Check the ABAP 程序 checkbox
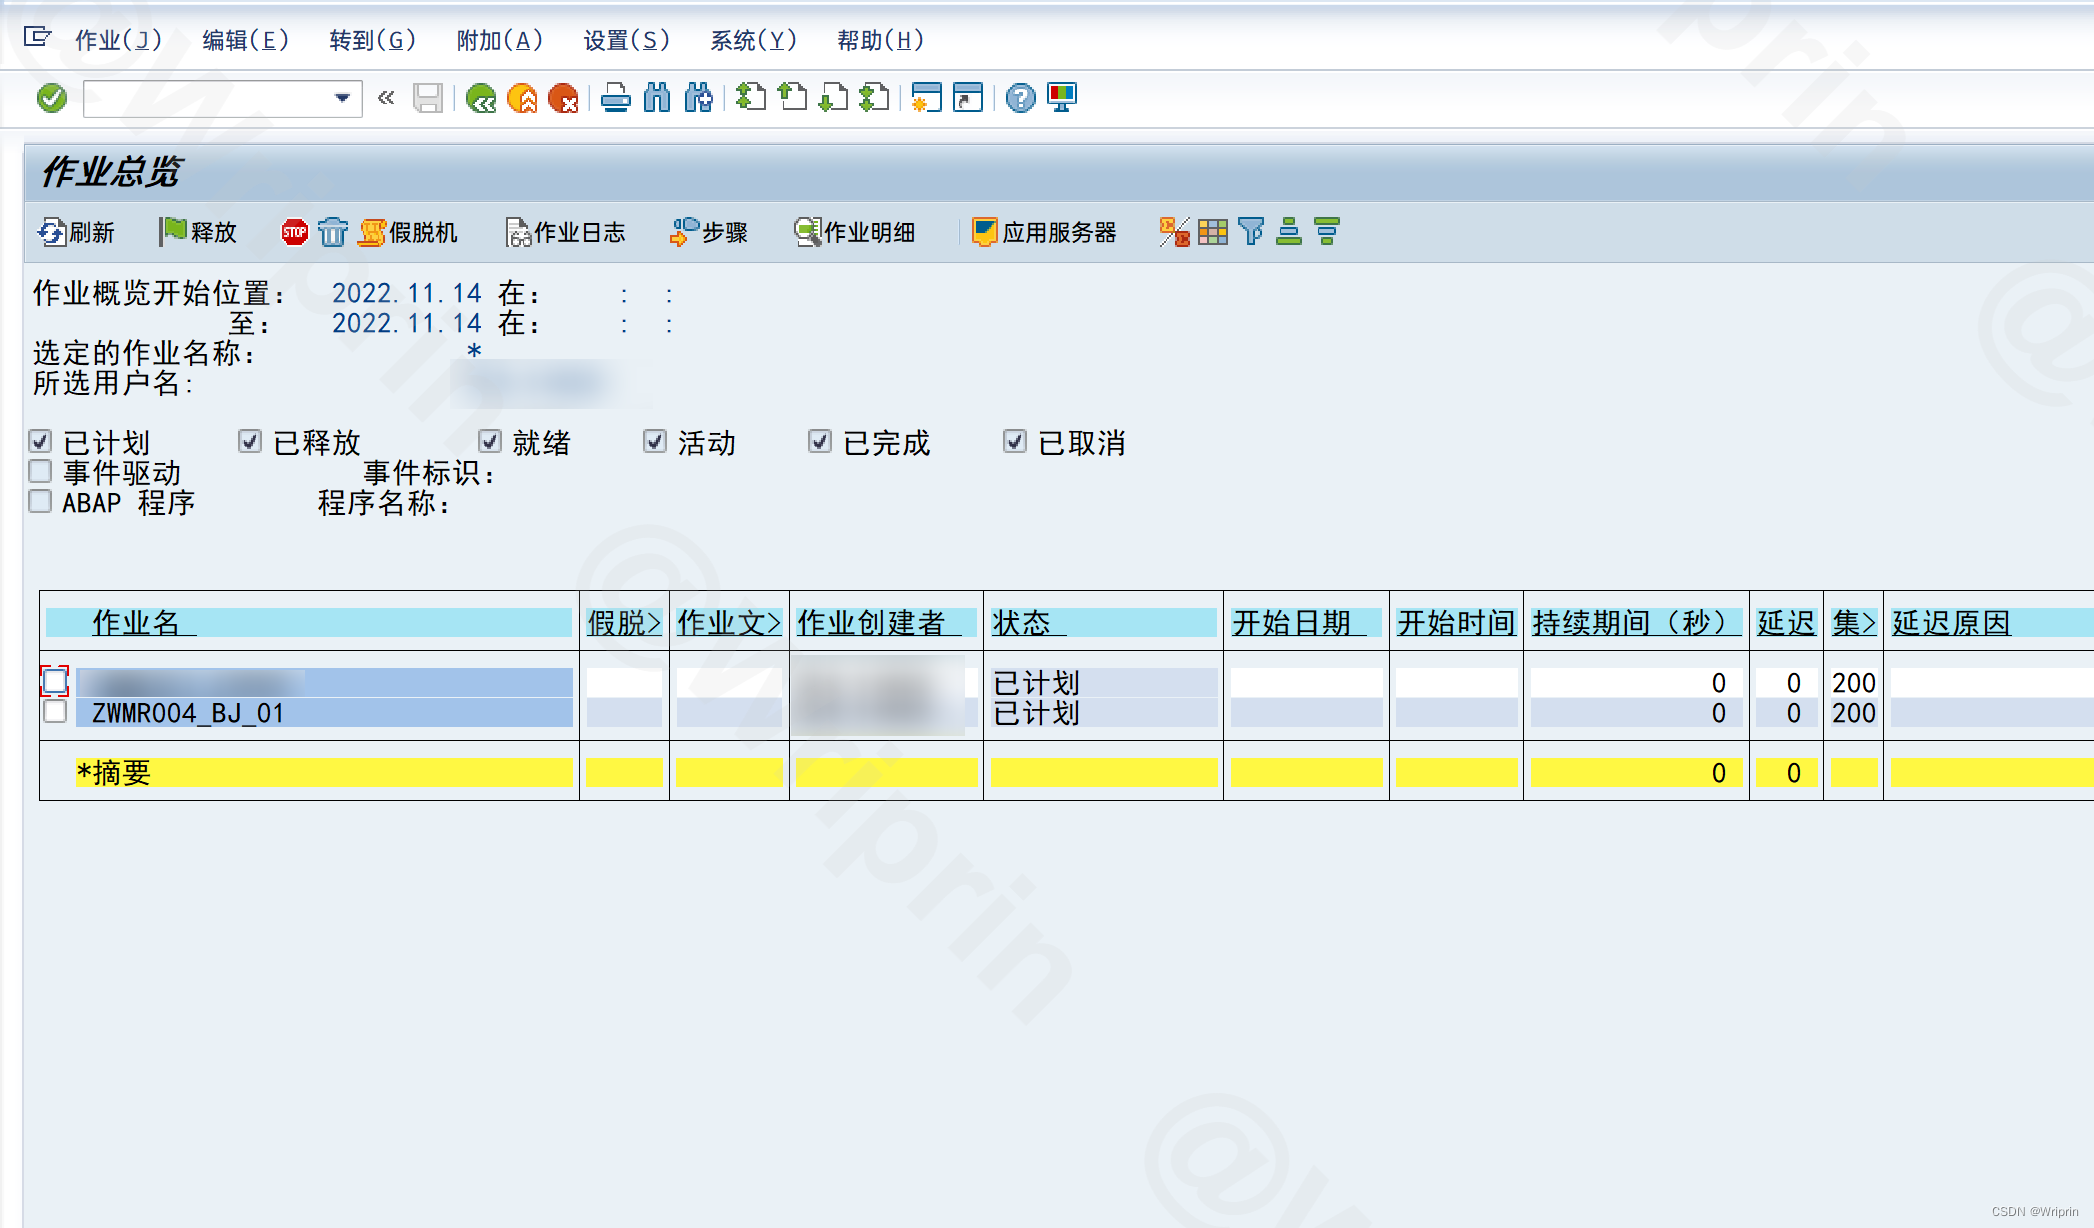The height and width of the screenshot is (1228, 2094). tap(40, 501)
